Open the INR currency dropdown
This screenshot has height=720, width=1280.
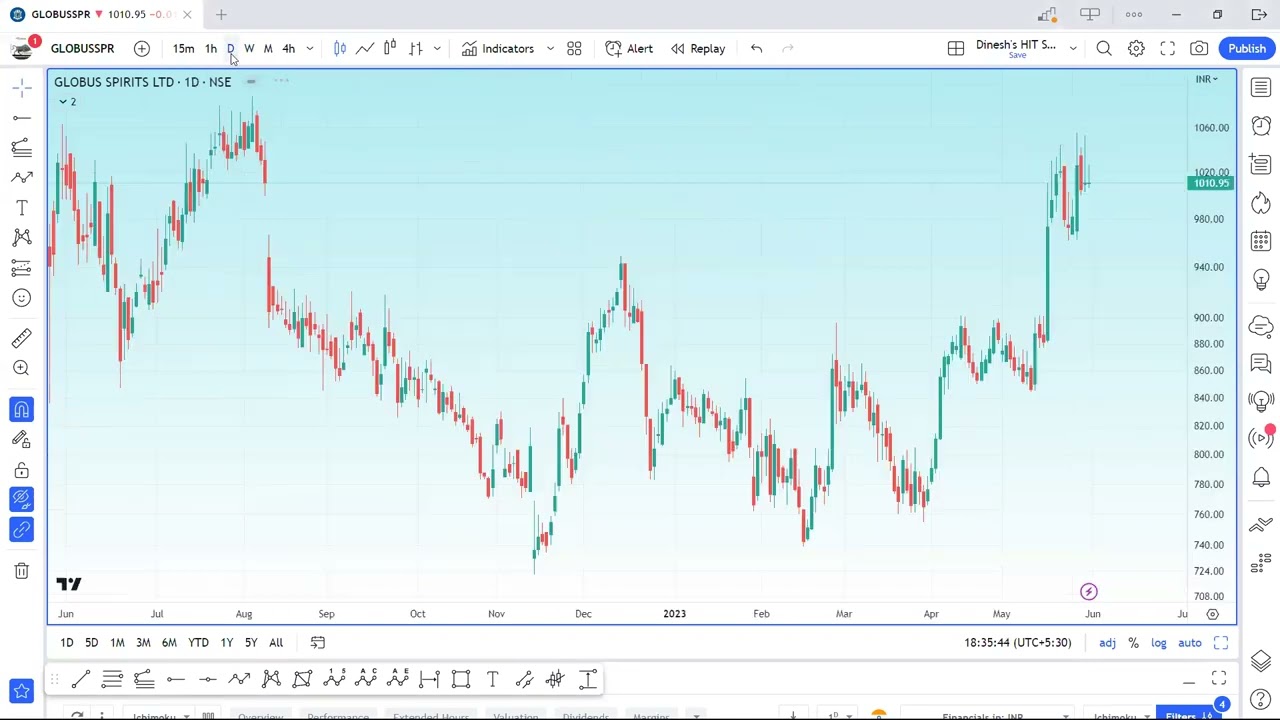click(x=1207, y=79)
